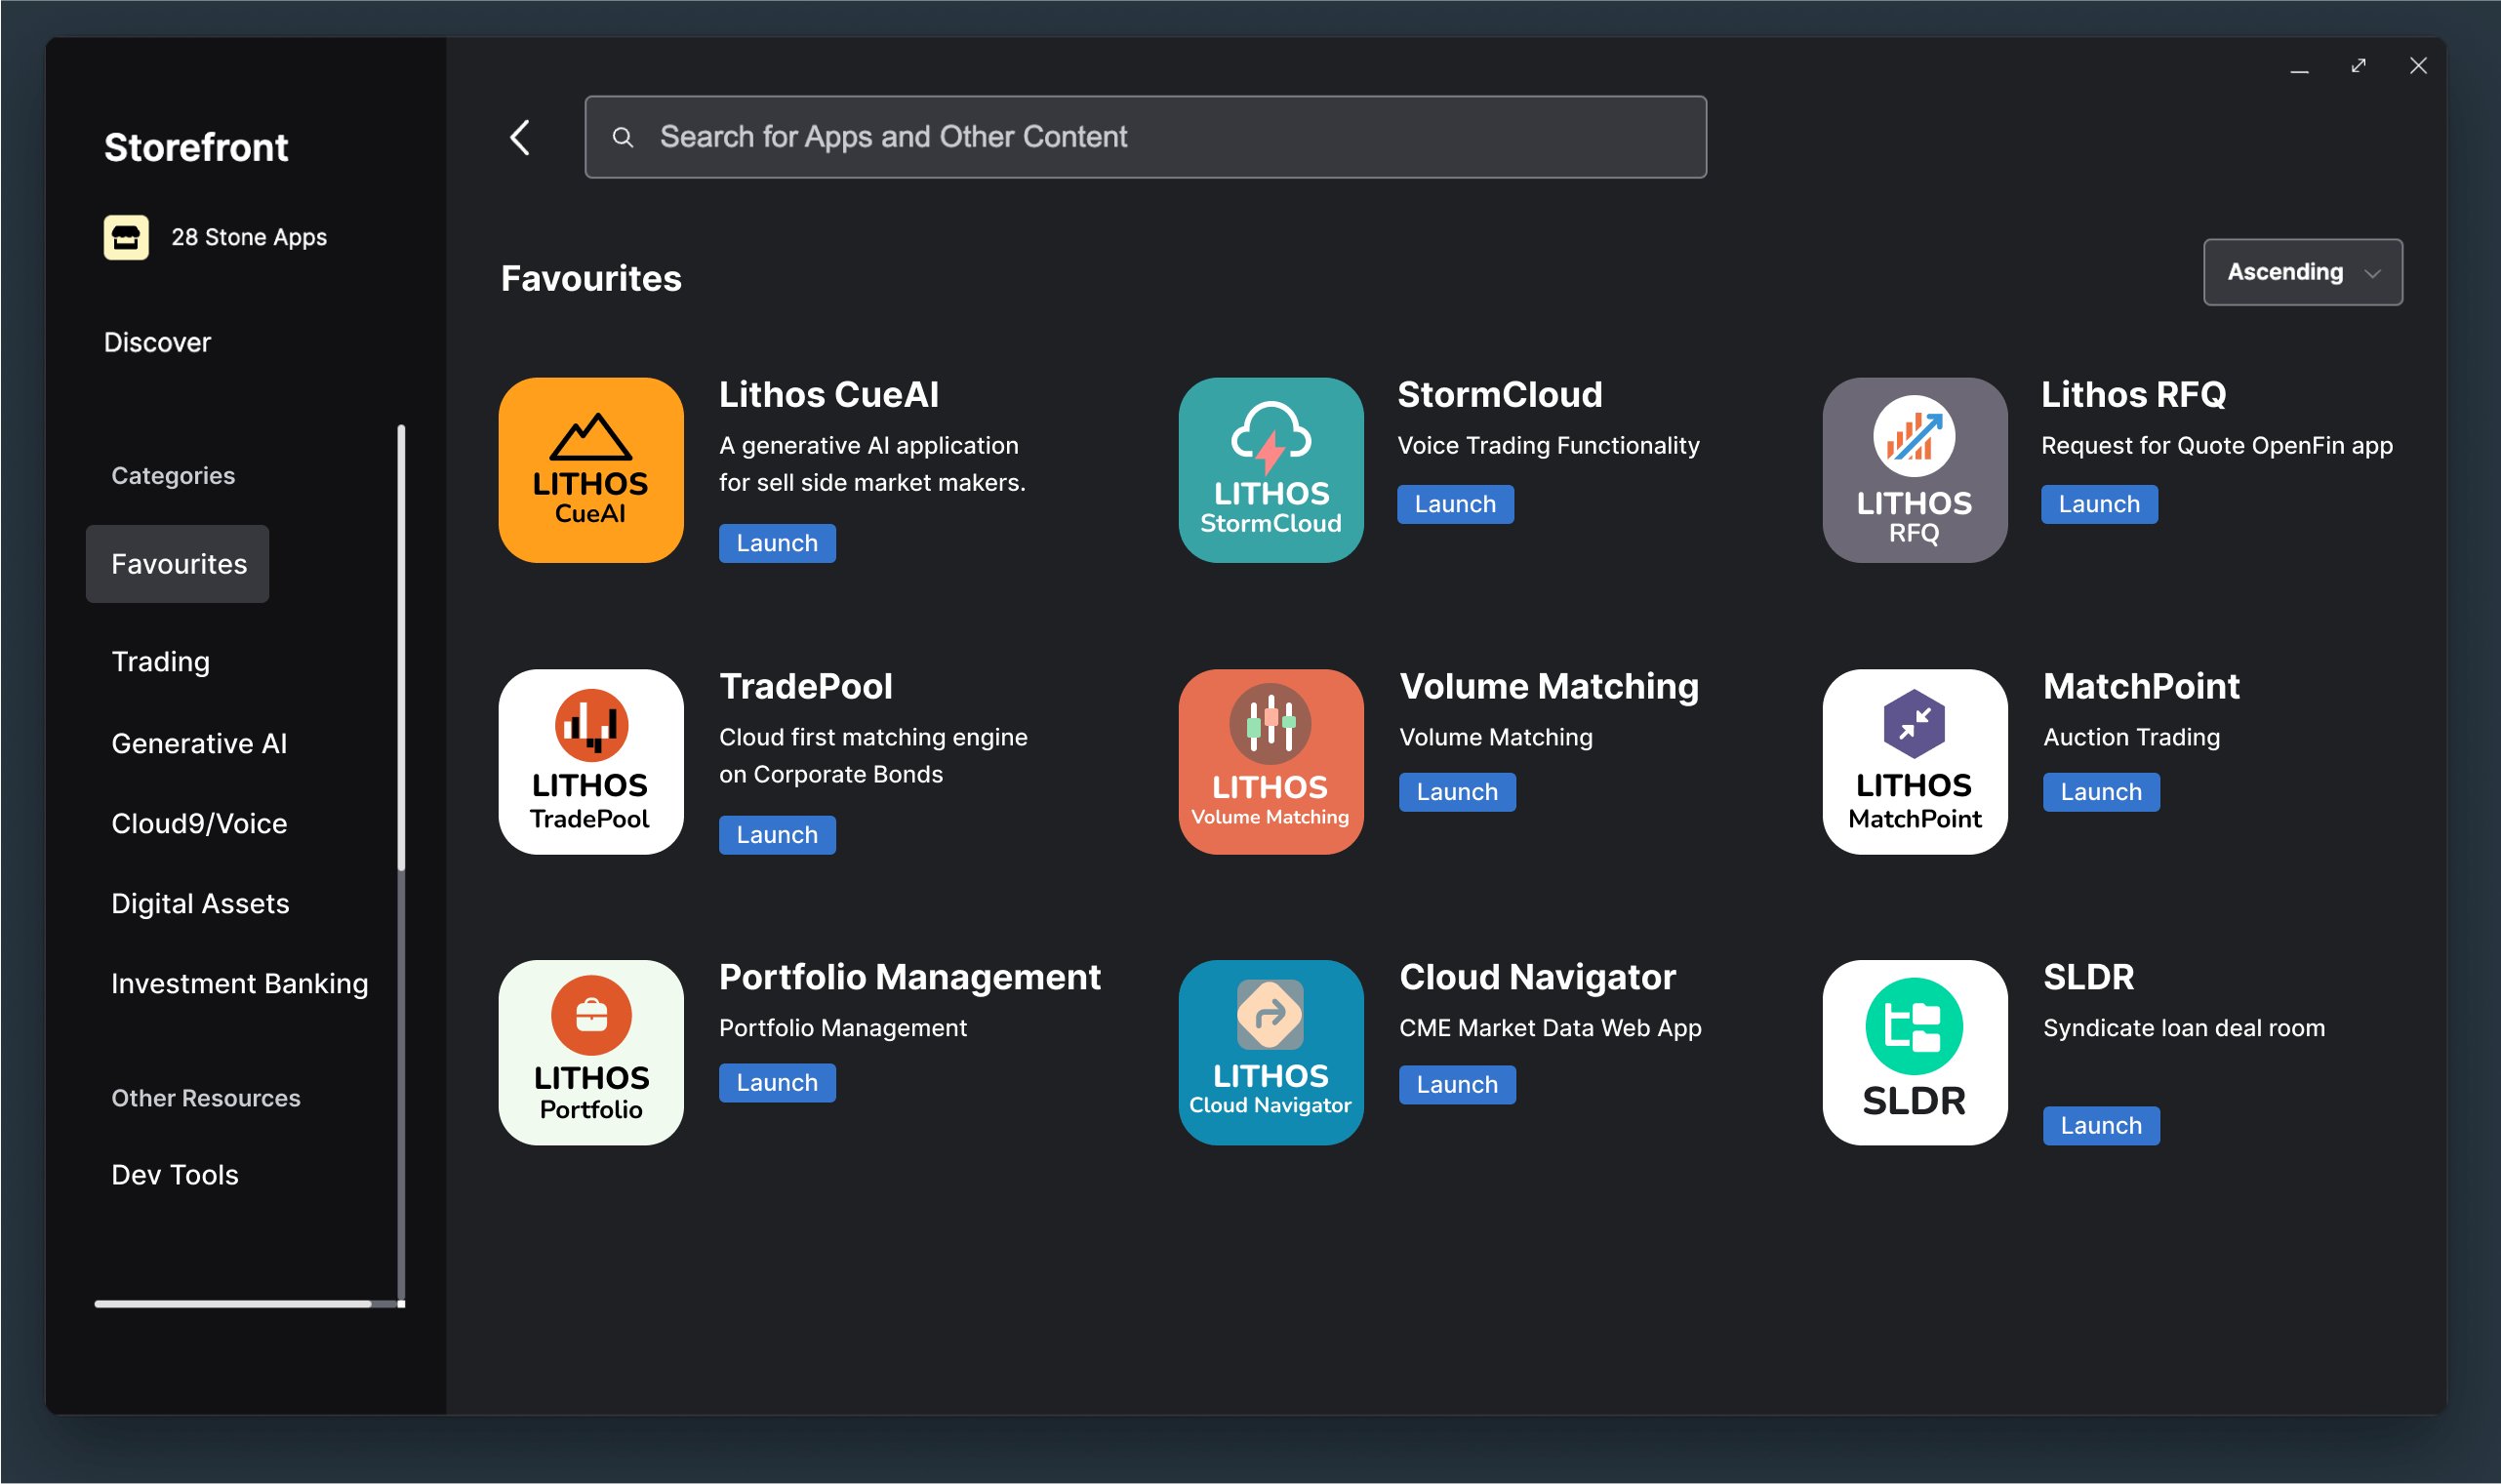2501x1484 pixels.
Task: Open the Lithos CueAI app icon
Action: click(590, 470)
